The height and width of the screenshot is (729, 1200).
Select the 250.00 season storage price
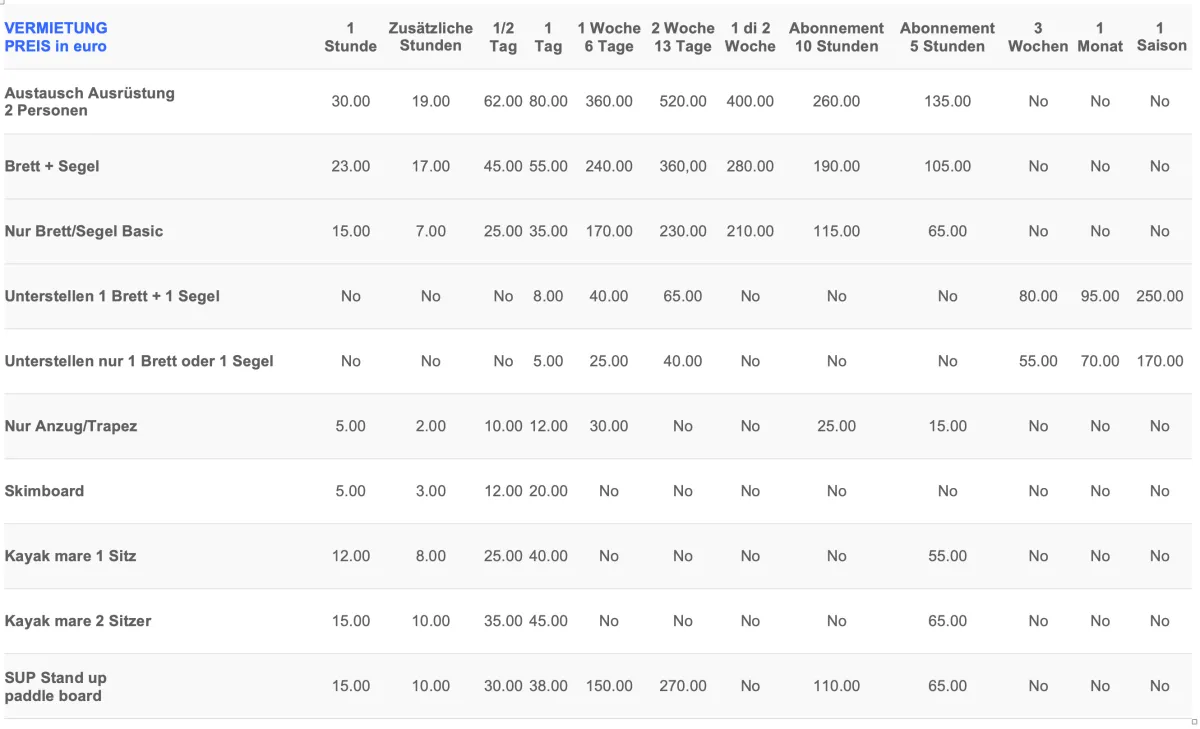click(x=1160, y=296)
